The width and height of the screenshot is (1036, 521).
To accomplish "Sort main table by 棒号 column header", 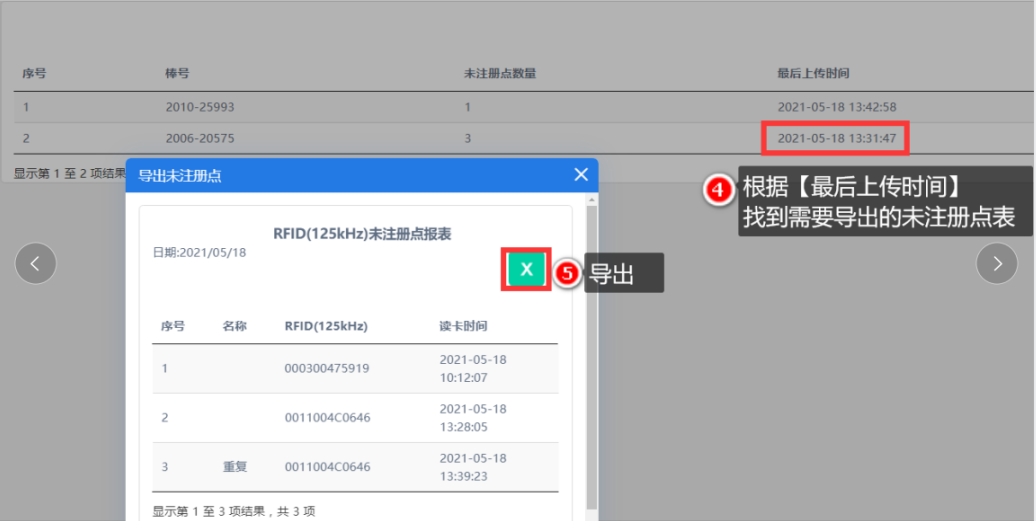I will coord(177,74).
